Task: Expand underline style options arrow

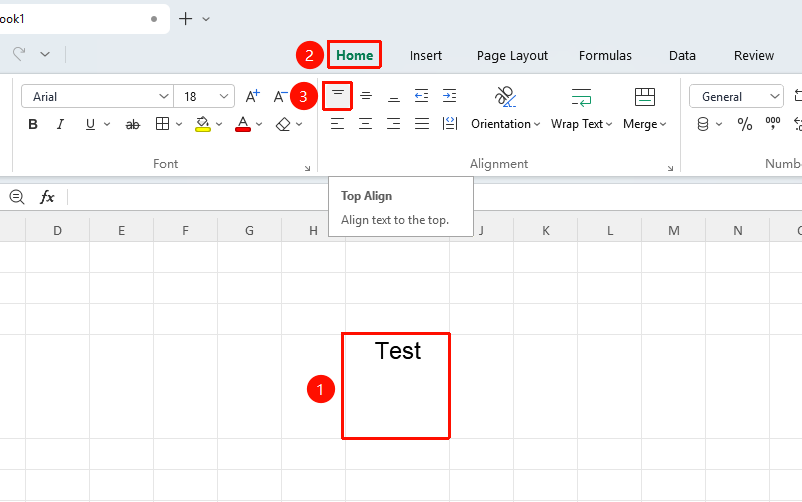Action: pyautogui.click(x=107, y=124)
